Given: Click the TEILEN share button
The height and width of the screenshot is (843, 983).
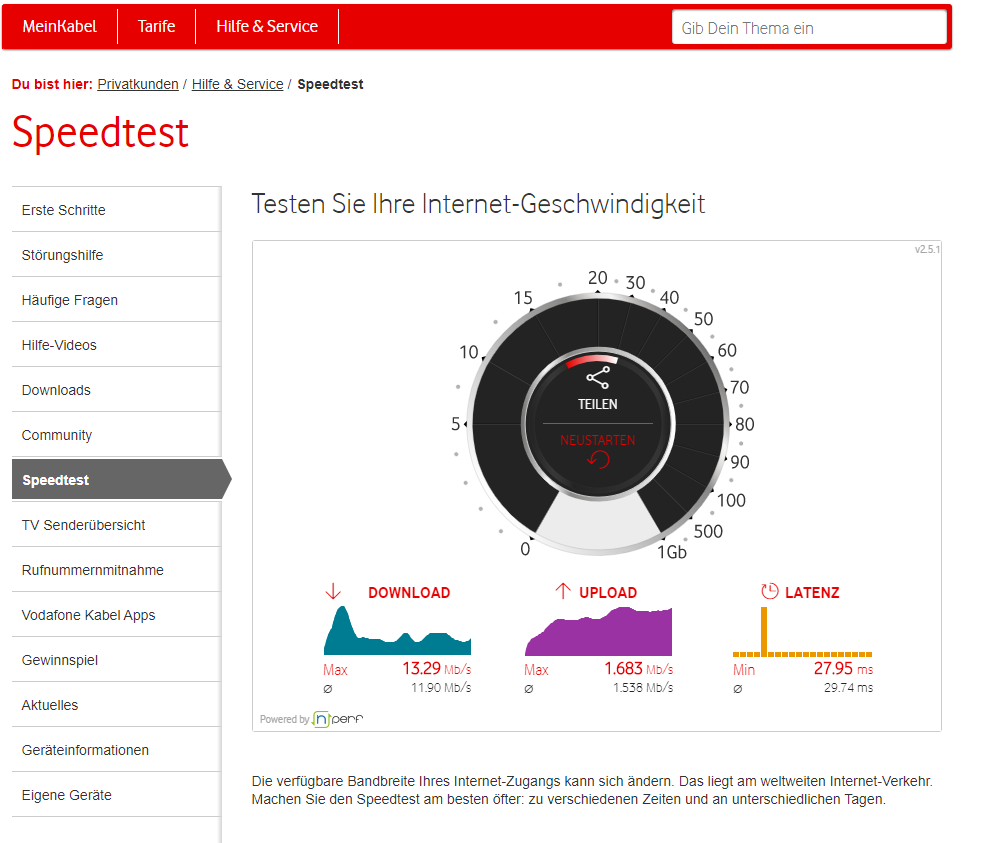Looking at the screenshot, I should tap(597, 404).
